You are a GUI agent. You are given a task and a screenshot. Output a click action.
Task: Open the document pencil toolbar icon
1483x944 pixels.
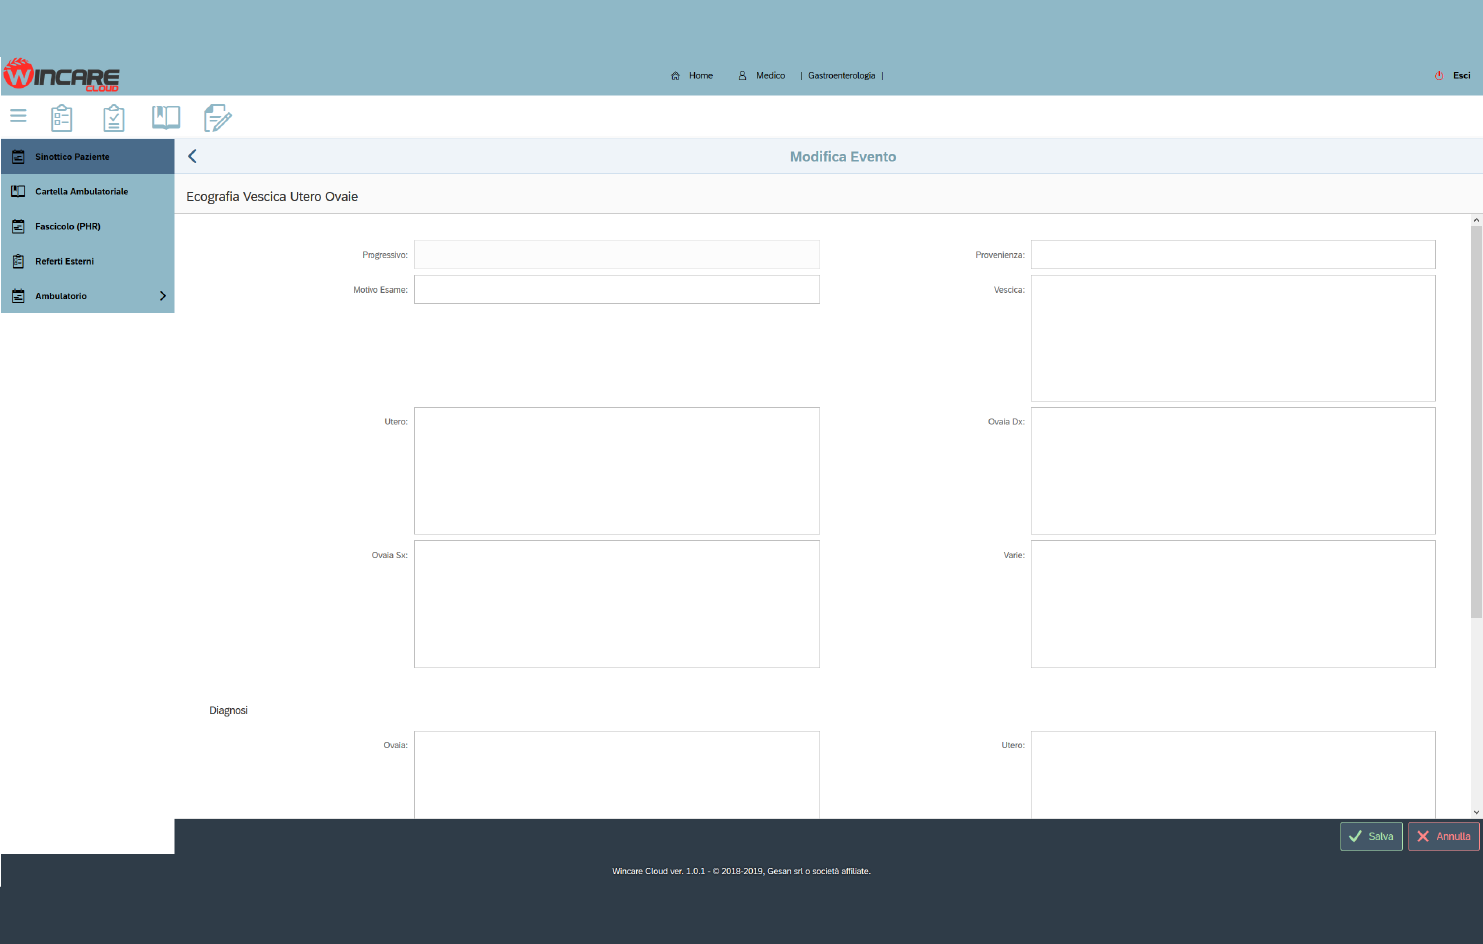217,118
